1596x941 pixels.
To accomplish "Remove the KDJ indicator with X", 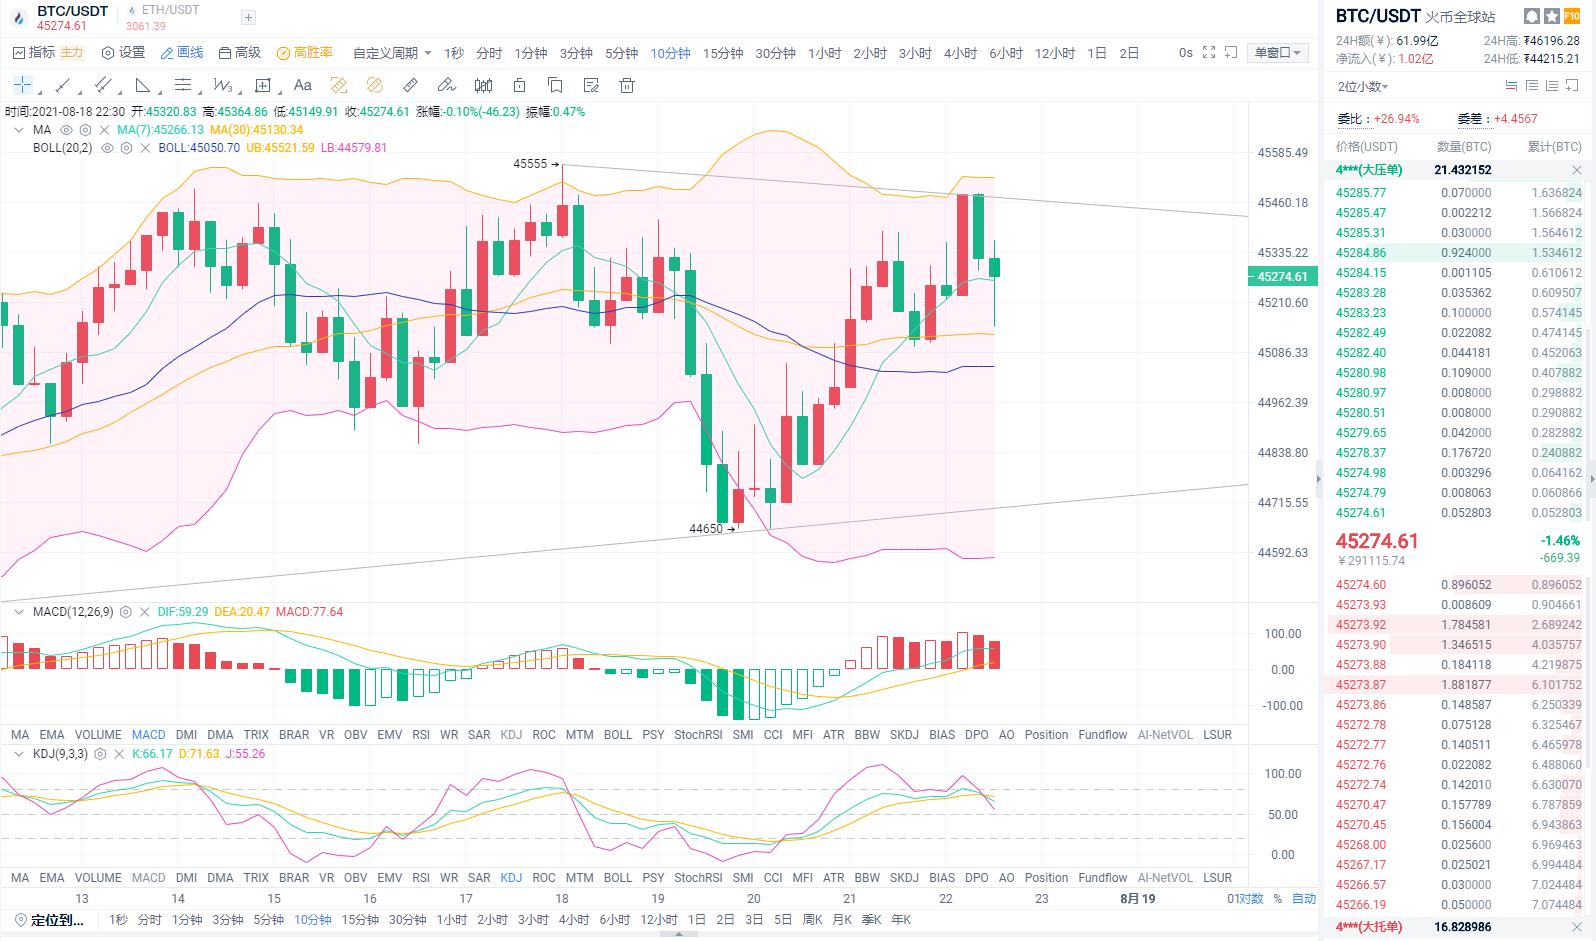I will (x=119, y=754).
